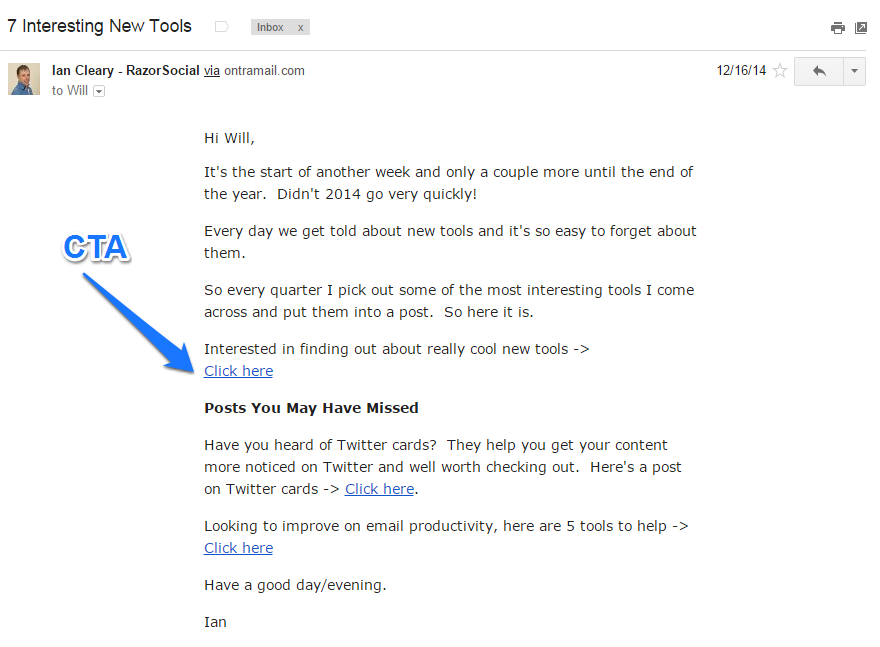
Task: Click the "Posts You May Have Missed" heading
Action: point(311,408)
